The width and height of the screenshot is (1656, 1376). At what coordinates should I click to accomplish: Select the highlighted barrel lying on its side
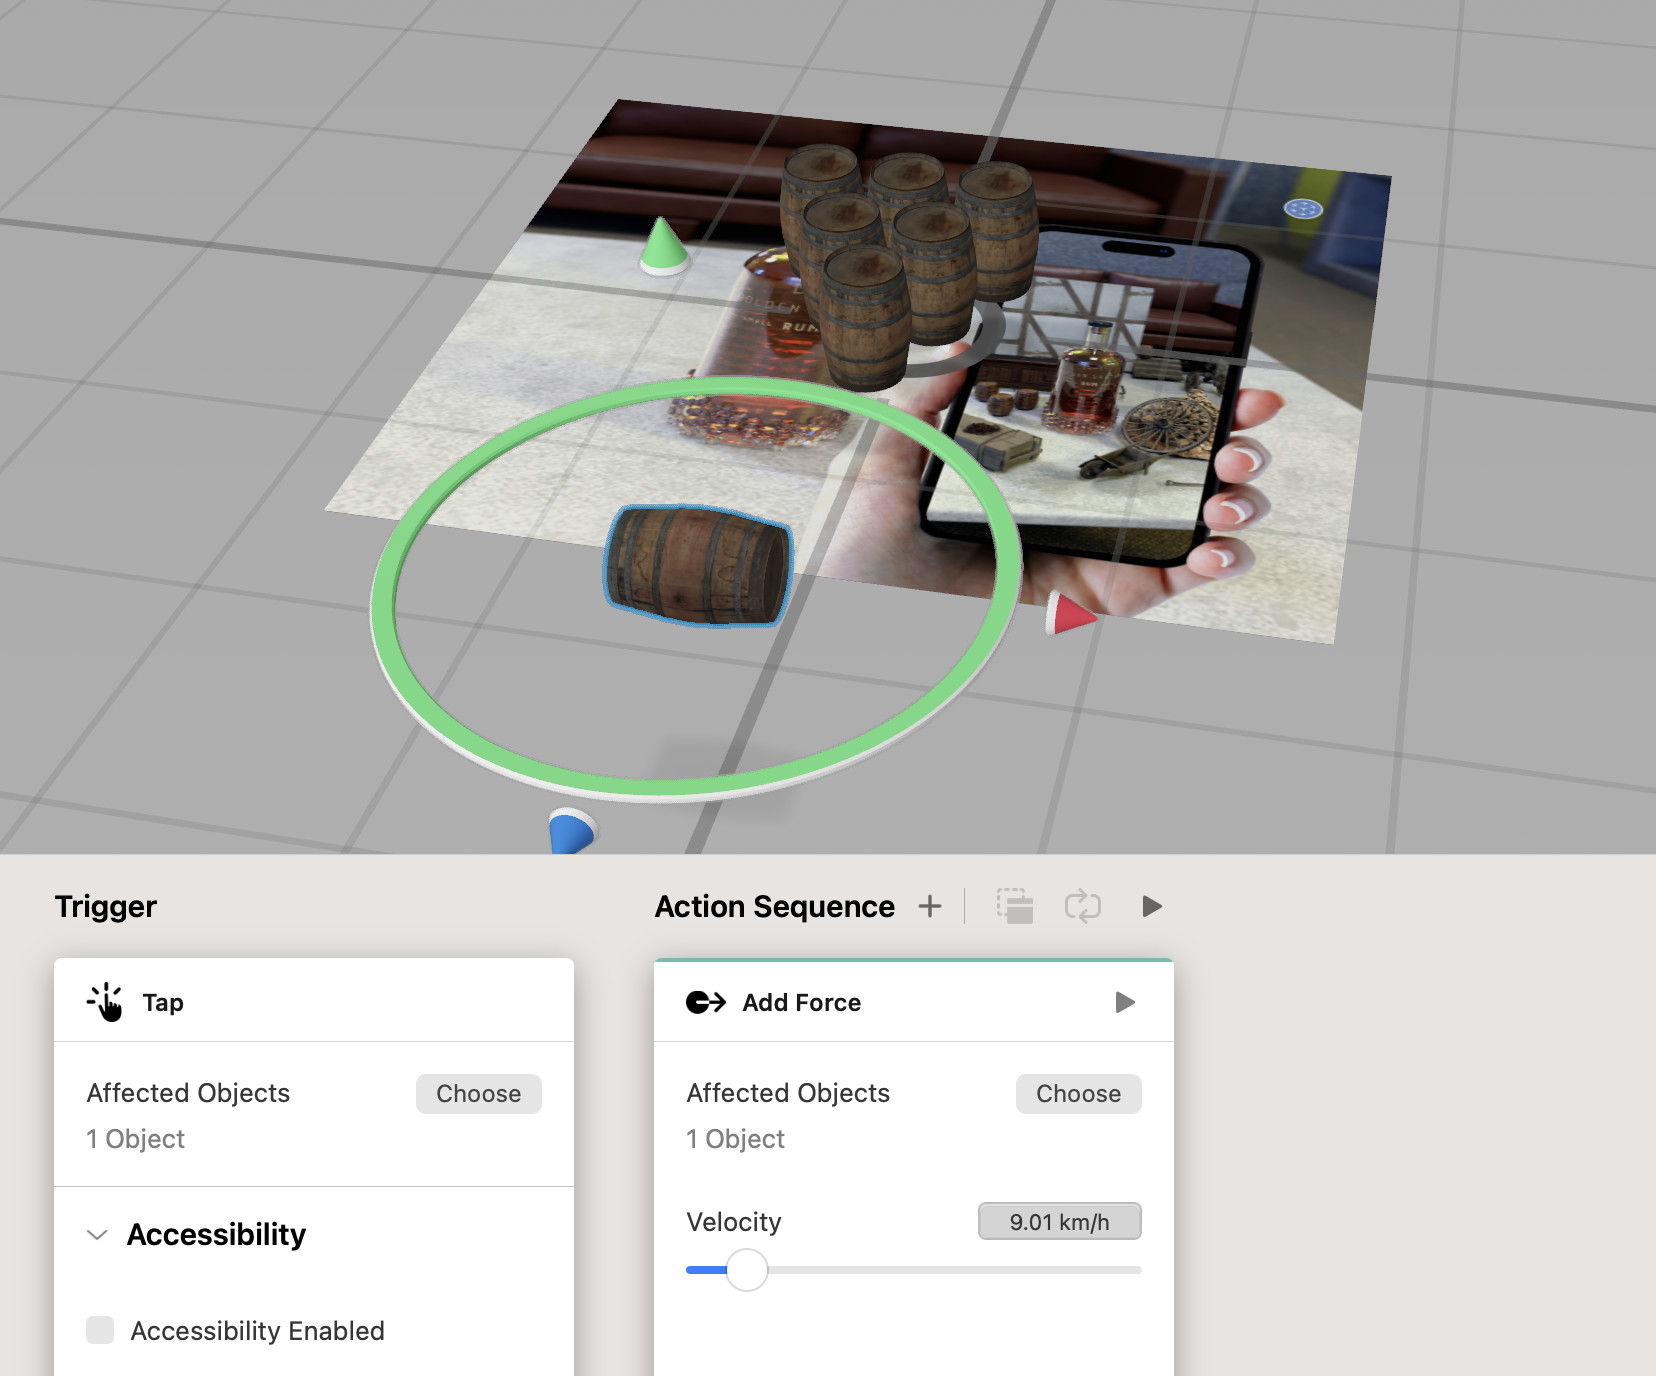698,566
